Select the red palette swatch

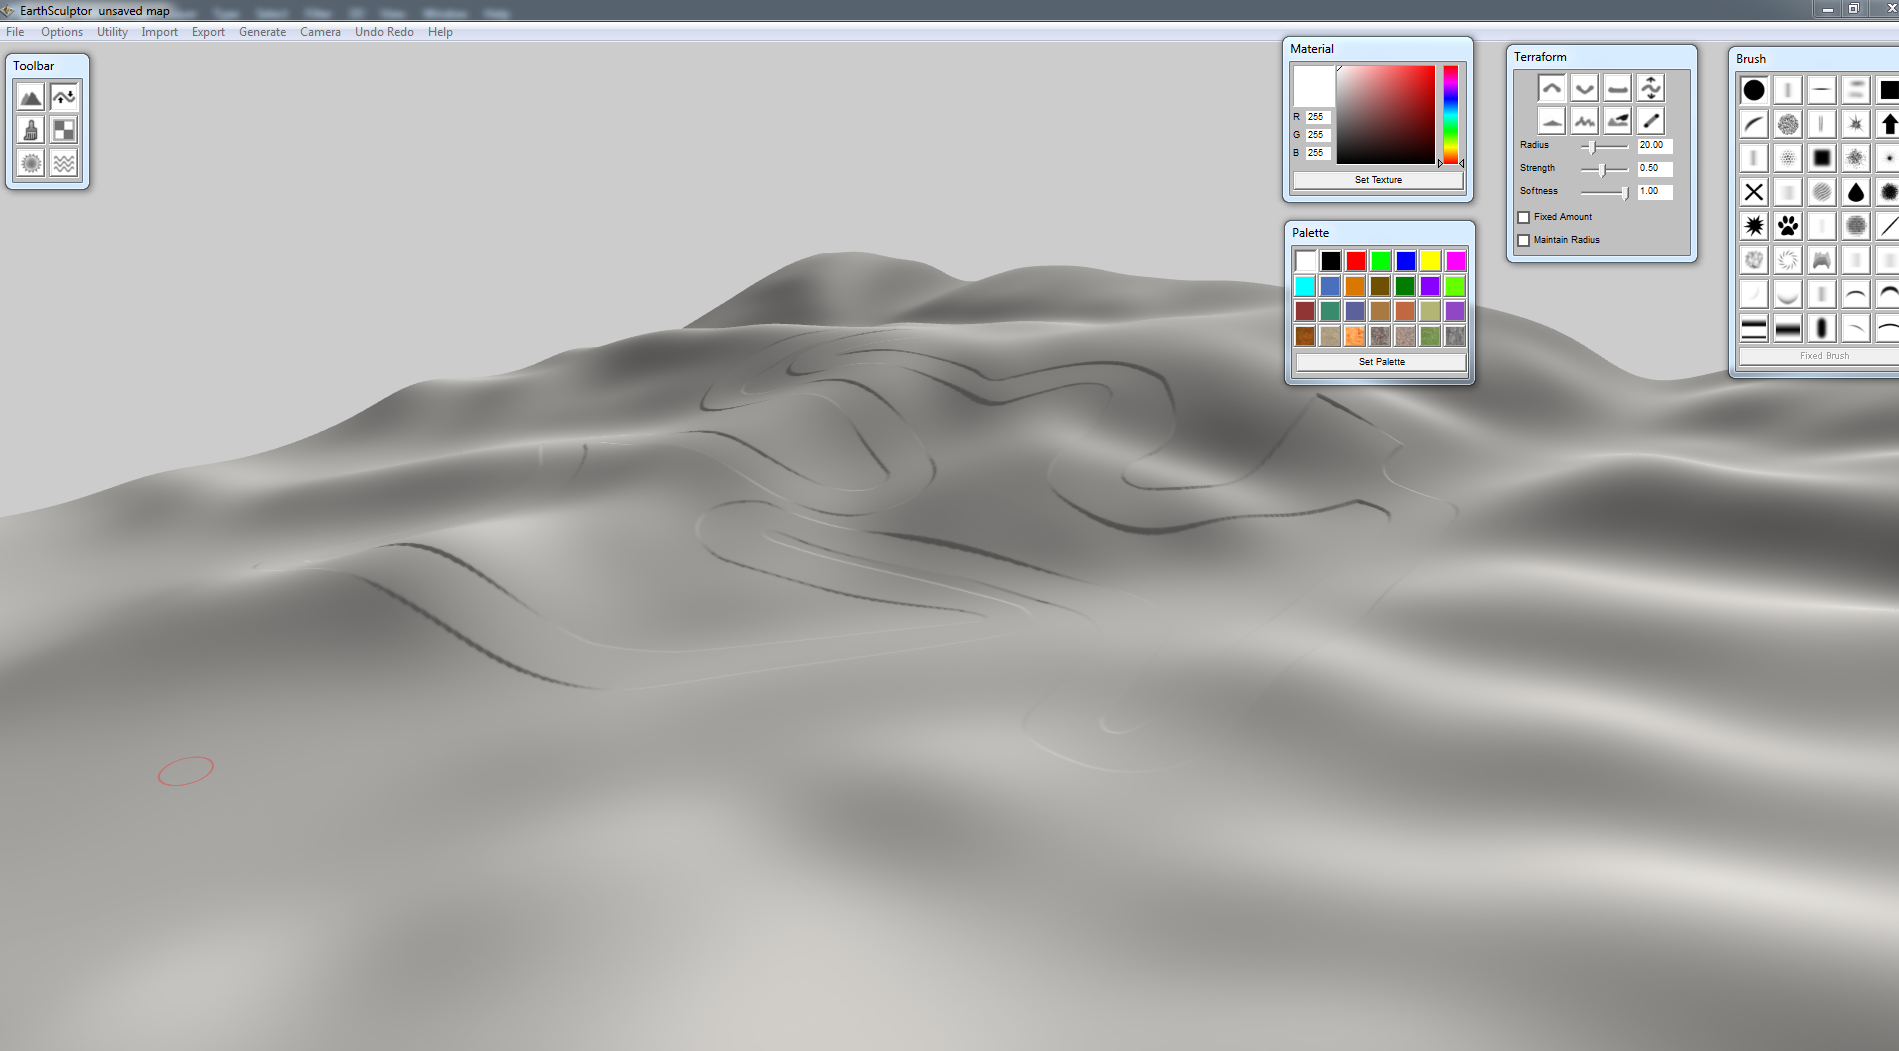(1355, 261)
